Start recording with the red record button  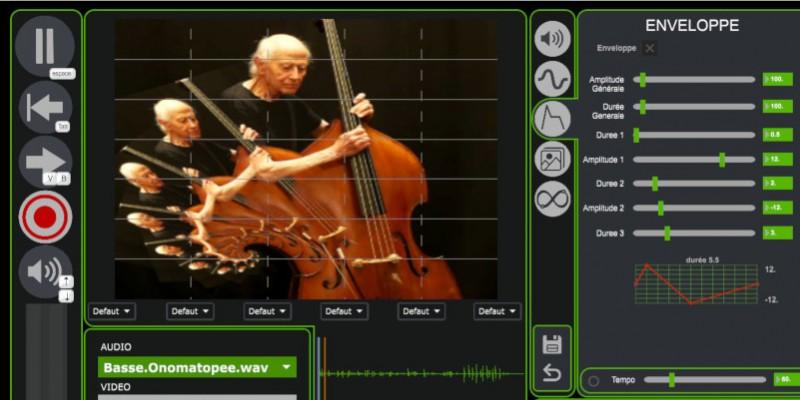(45, 216)
